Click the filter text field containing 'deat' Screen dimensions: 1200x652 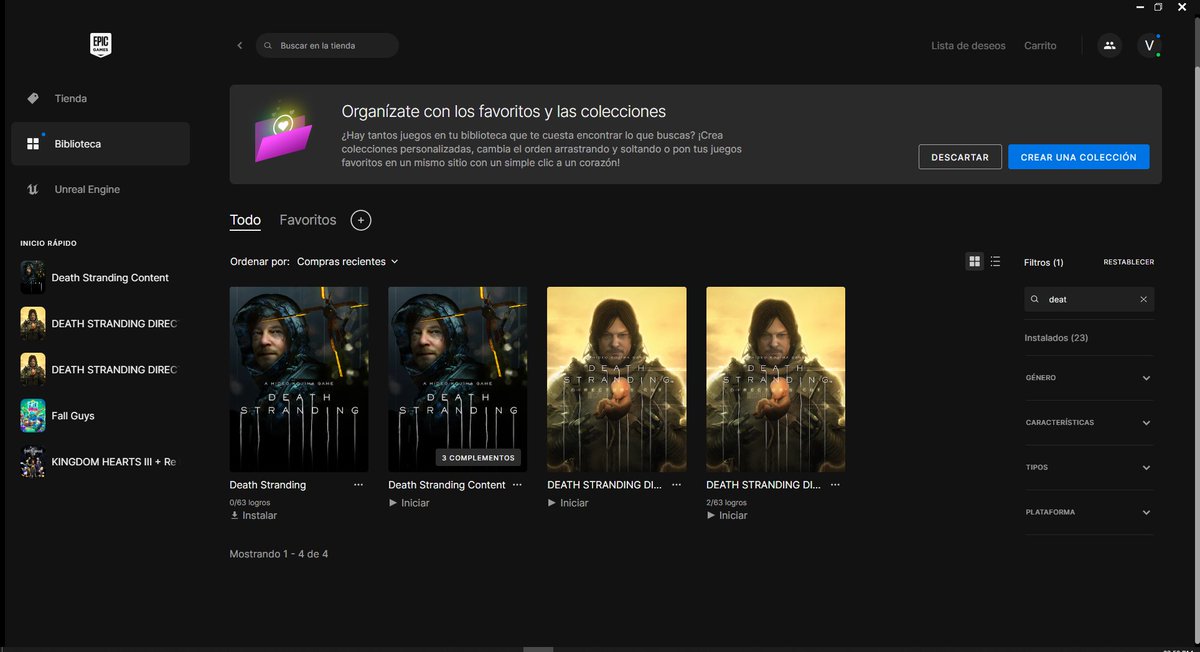click(x=1089, y=299)
